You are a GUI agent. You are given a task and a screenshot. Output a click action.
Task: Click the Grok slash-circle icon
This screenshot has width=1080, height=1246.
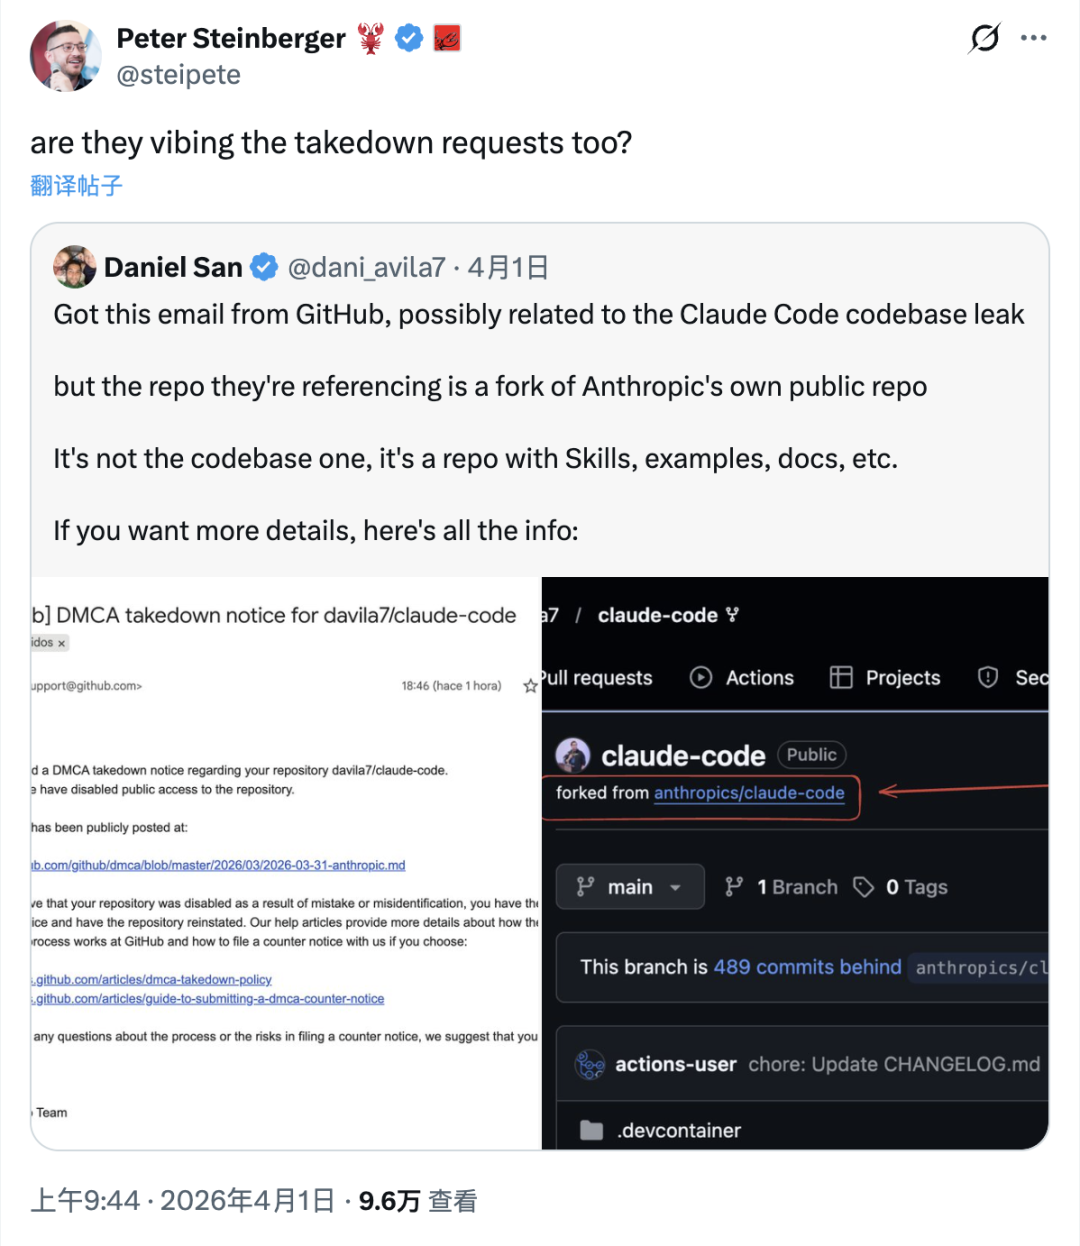(x=985, y=38)
